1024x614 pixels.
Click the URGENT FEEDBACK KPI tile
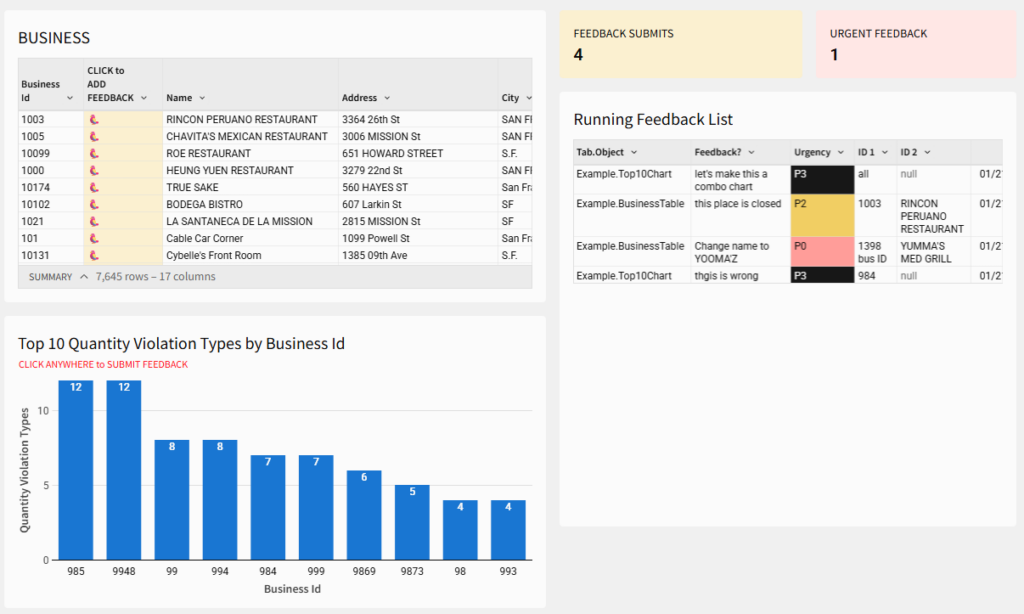[915, 44]
